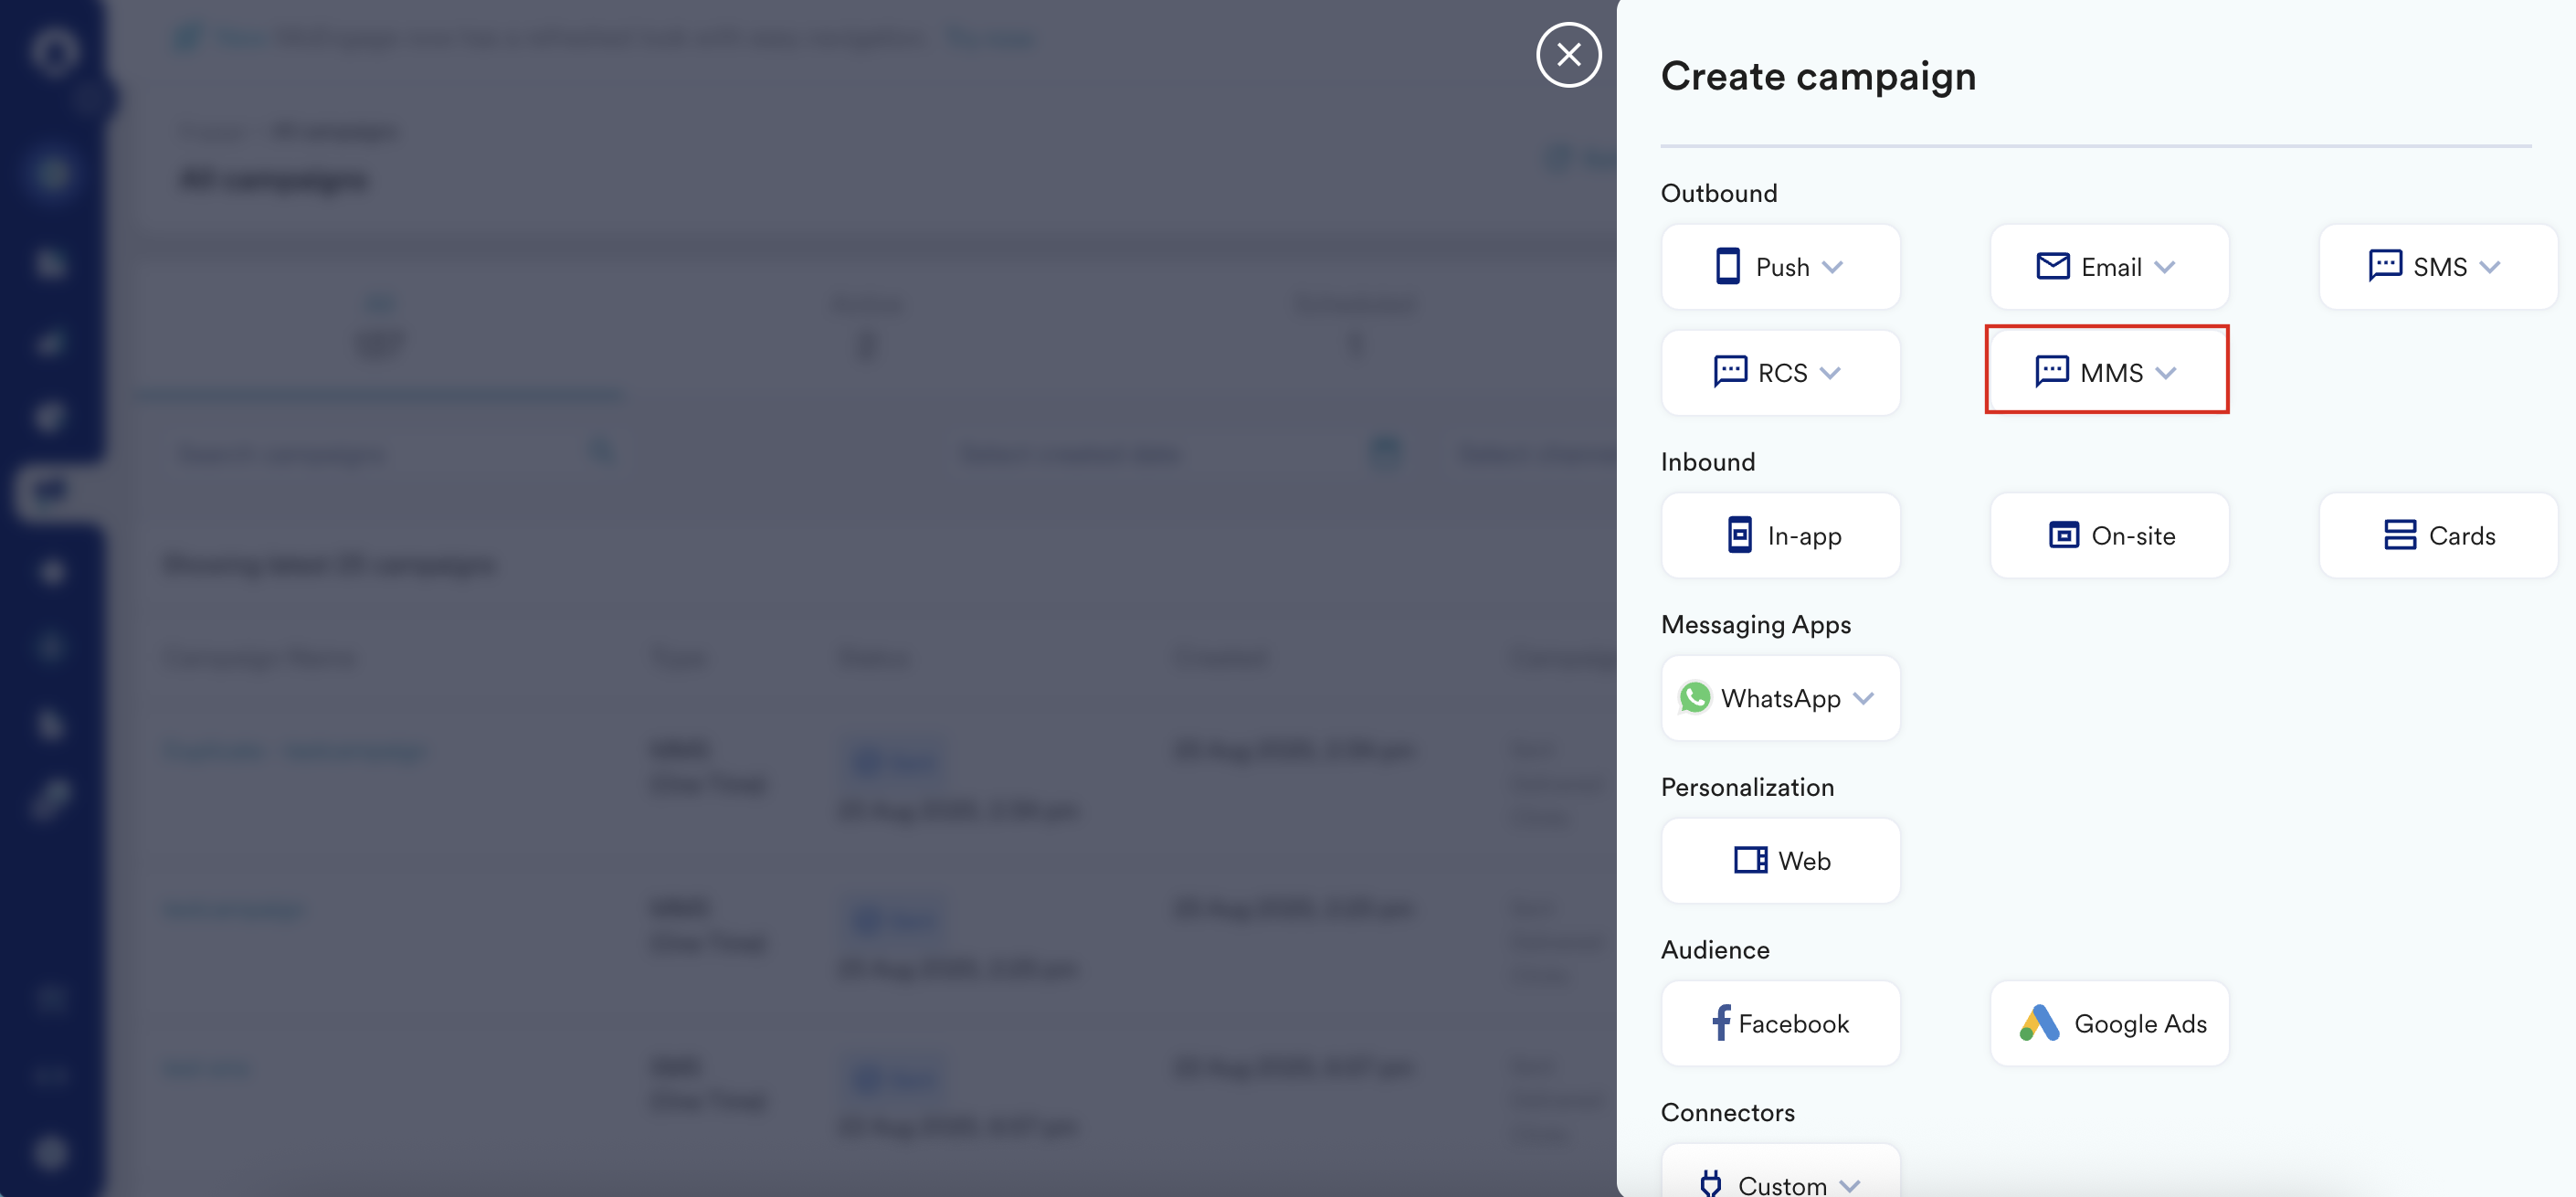Click the Google Ads logo icon
The width and height of the screenshot is (2576, 1197).
click(x=2039, y=1023)
